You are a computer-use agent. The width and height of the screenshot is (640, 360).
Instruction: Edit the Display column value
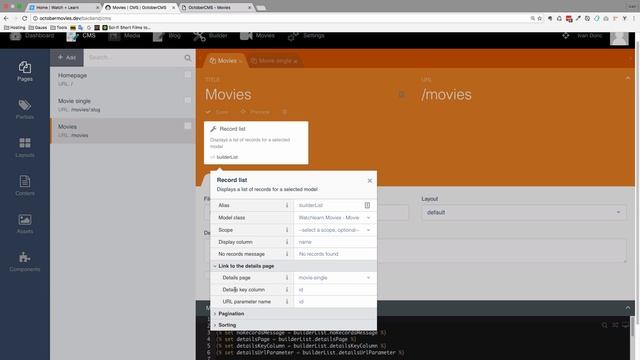tap(335, 242)
